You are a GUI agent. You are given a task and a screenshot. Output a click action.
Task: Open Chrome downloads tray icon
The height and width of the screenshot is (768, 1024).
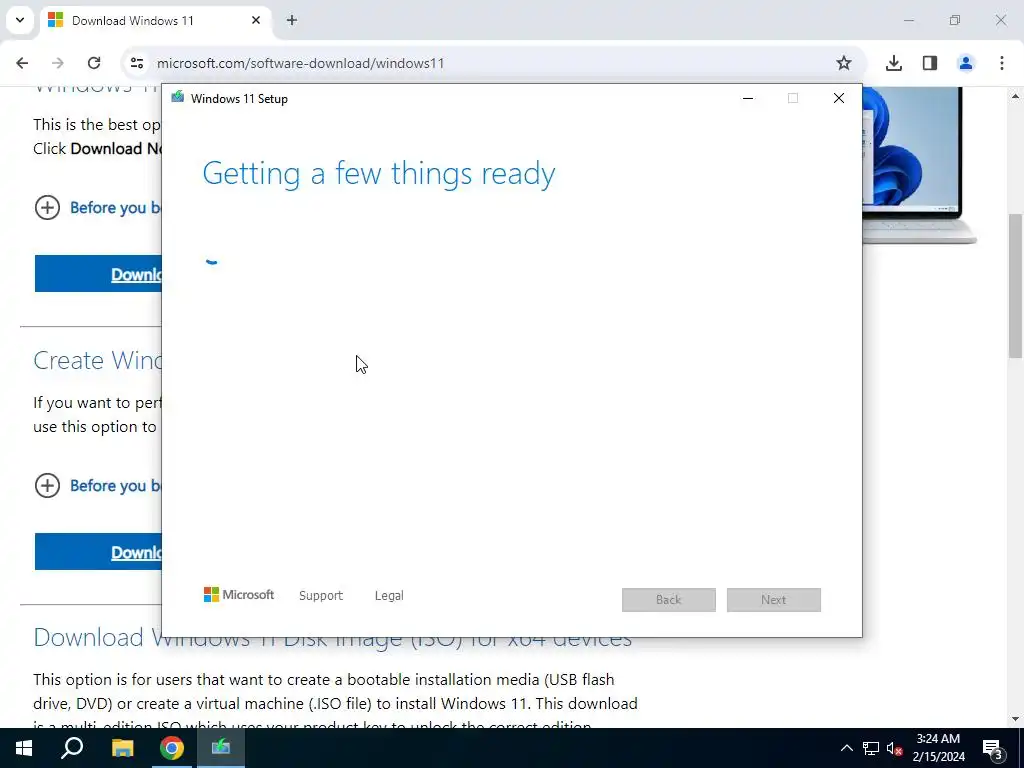(x=893, y=63)
